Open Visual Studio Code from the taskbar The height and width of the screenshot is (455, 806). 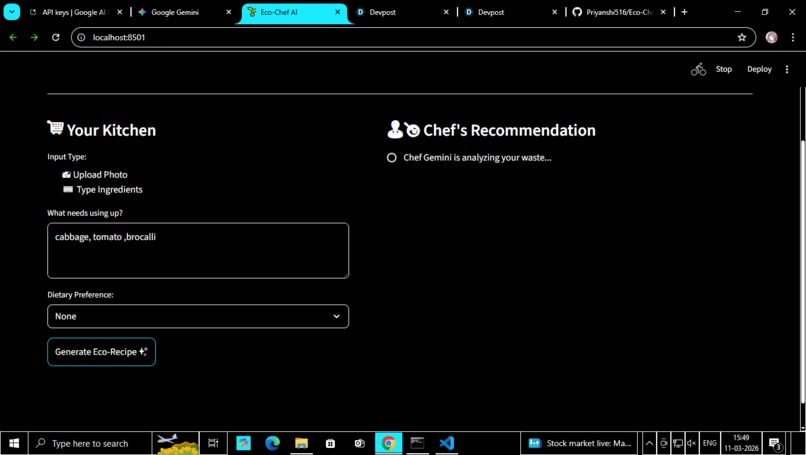coord(447,443)
